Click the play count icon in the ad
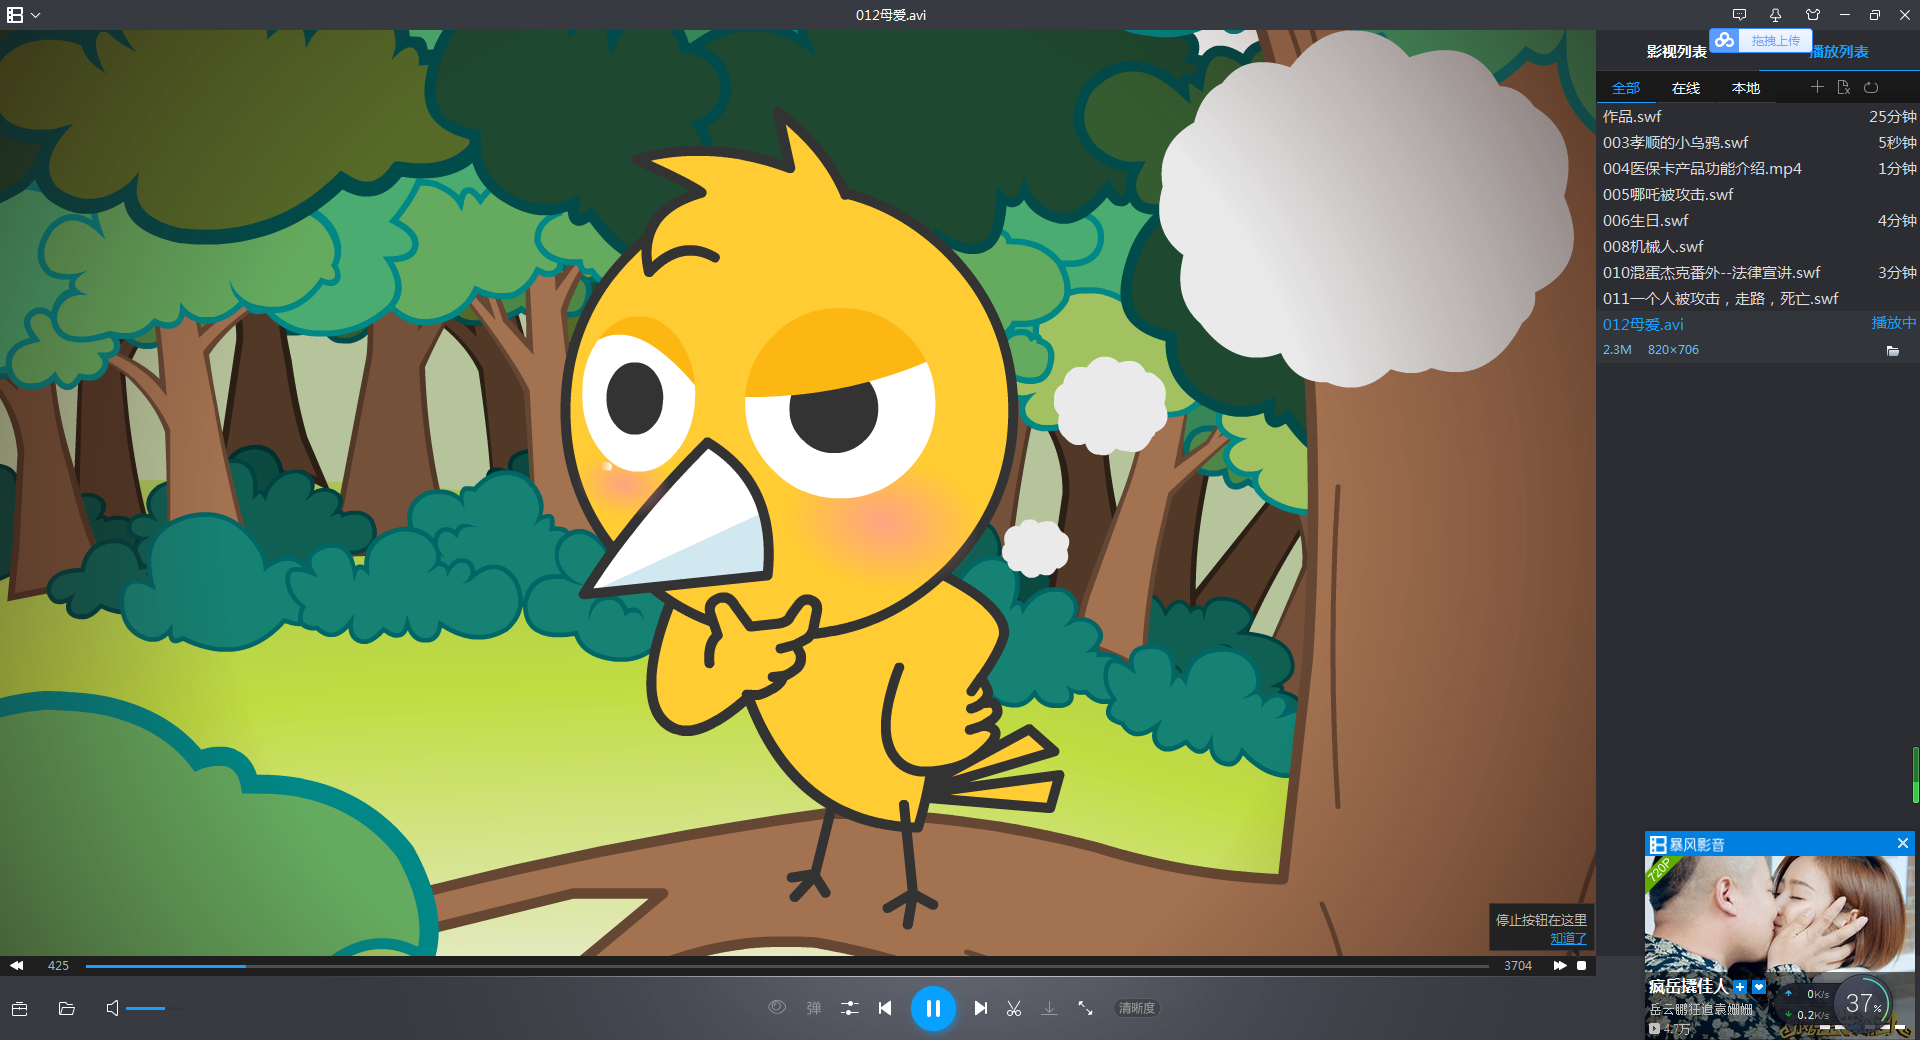Viewport: 1920px width, 1040px height. coord(1655,1029)
